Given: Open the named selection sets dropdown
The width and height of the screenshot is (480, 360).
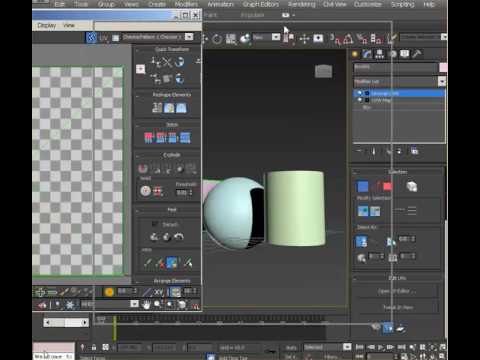Looking at the screenshot, I should [444, 37].
